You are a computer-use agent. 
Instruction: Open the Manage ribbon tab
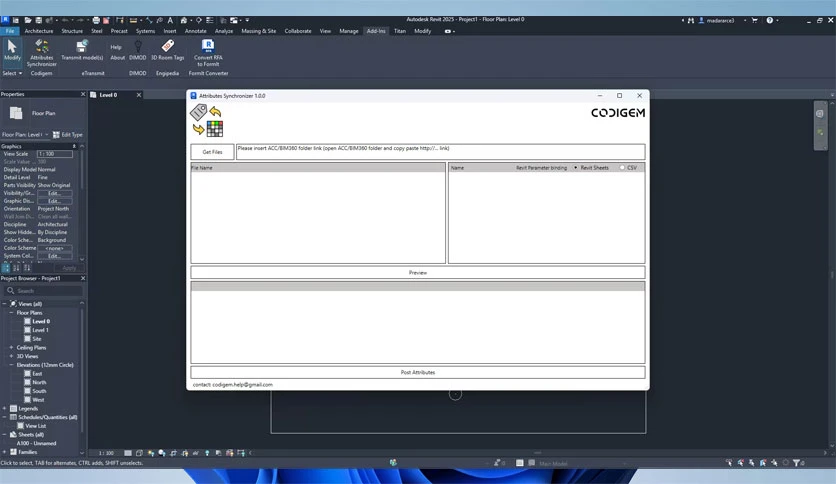click(349, 31)
